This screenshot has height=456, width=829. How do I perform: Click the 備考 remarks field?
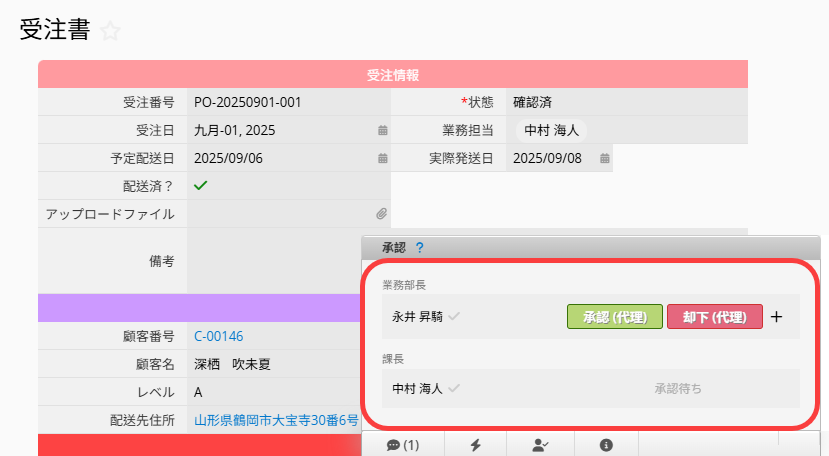tap(272, 260)
